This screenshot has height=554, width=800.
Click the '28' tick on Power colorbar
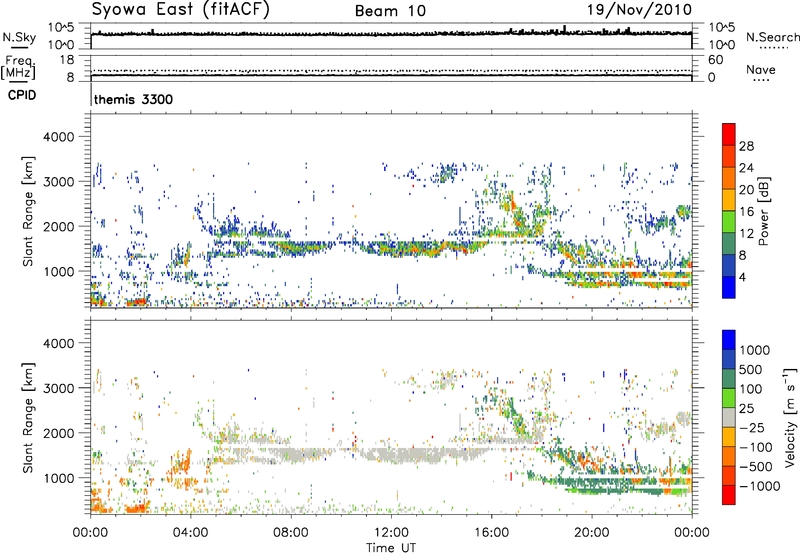746,146
